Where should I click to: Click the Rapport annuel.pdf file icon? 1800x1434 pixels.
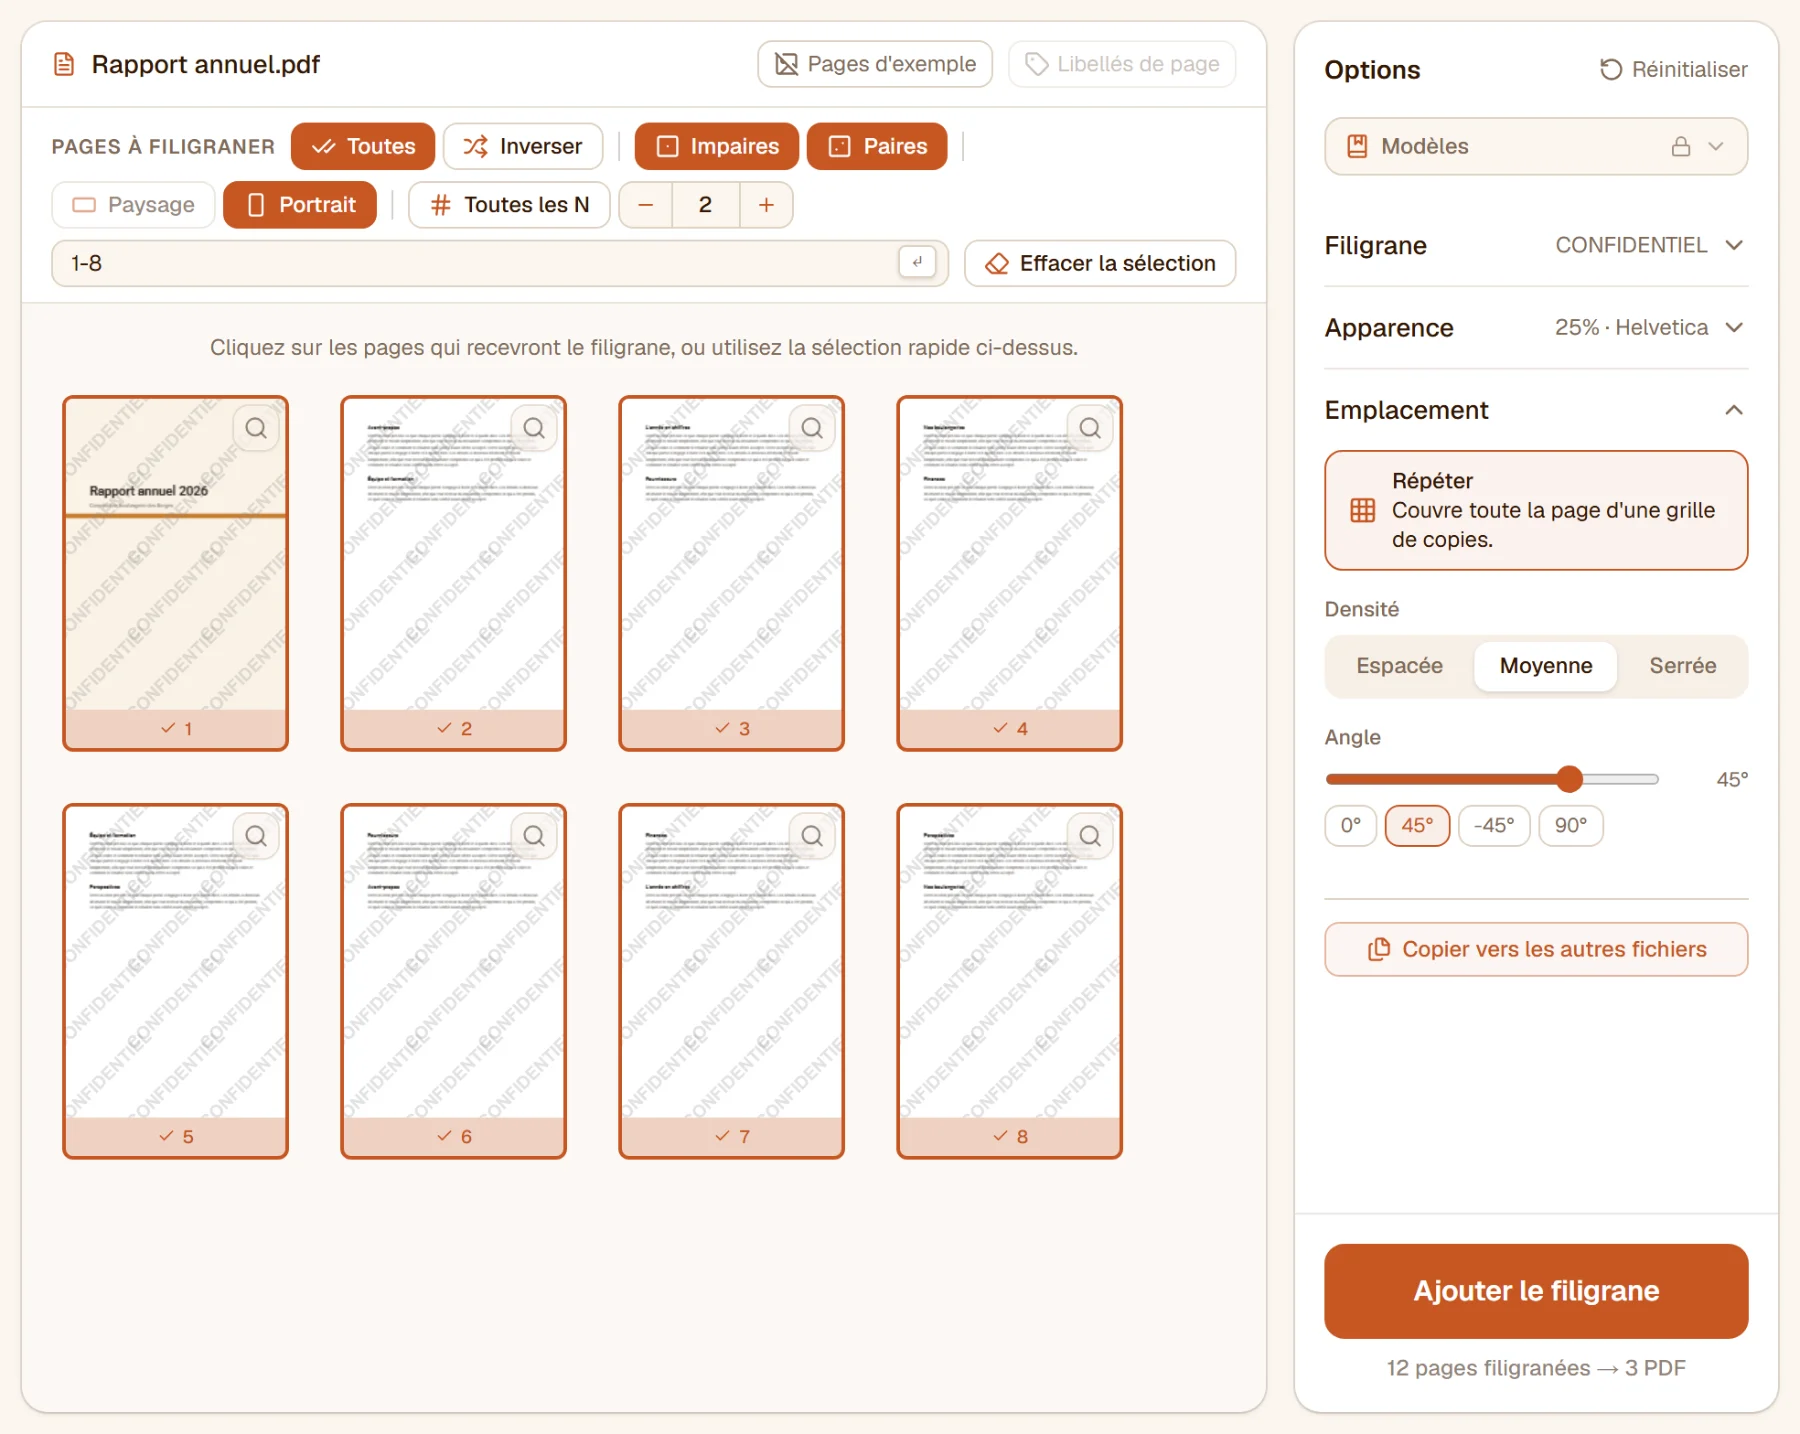(64, 65)
